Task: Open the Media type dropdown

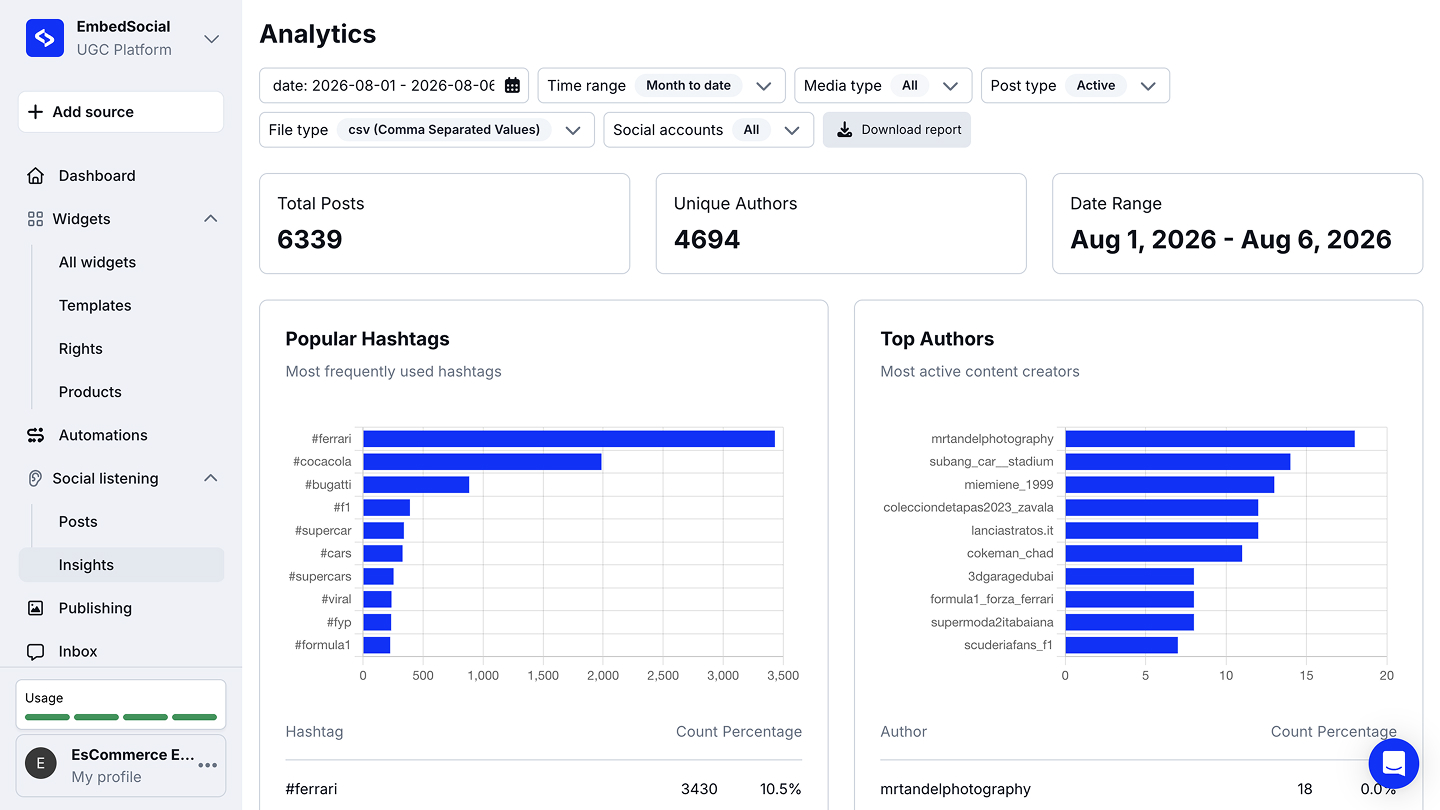Action: pyautogui.click(x=883, y=86)
